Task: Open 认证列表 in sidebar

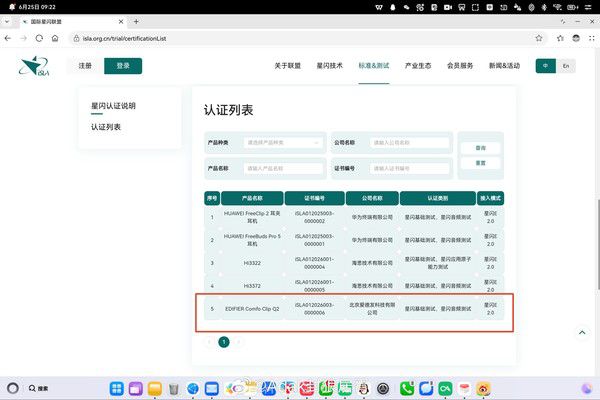Action: click(106, 127)
